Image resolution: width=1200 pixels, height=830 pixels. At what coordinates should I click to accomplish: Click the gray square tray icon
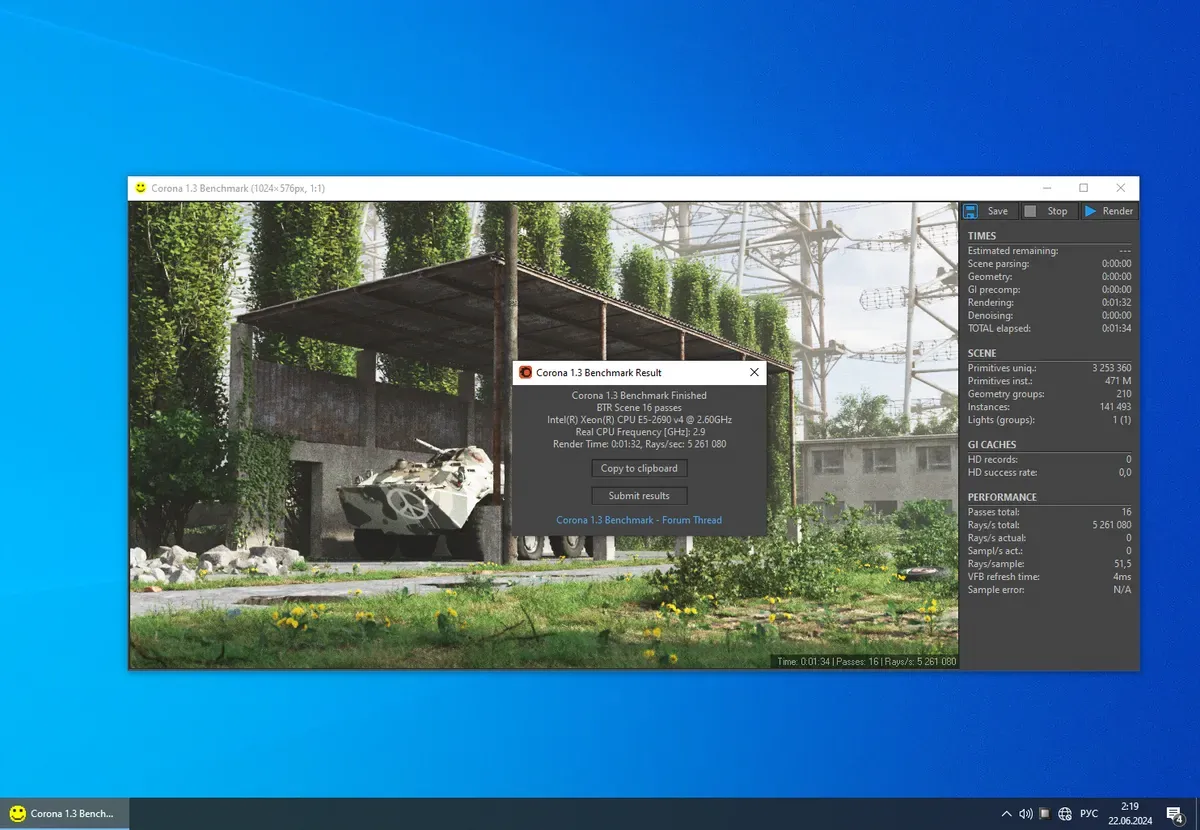(1044, 814)
